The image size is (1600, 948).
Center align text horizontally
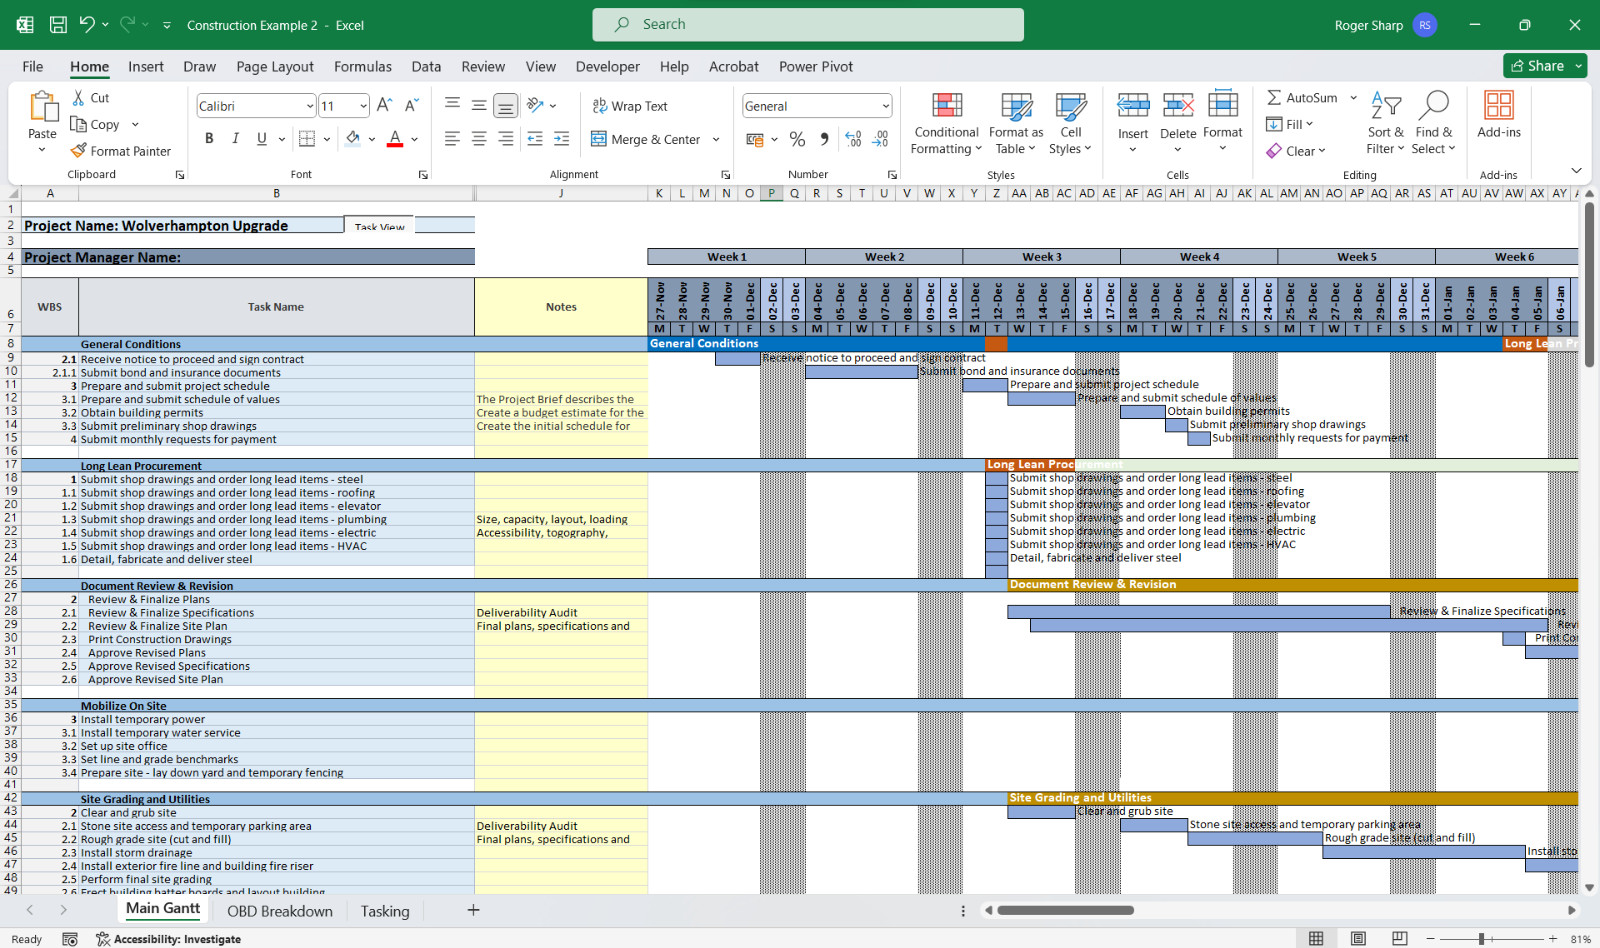(479, 139)
